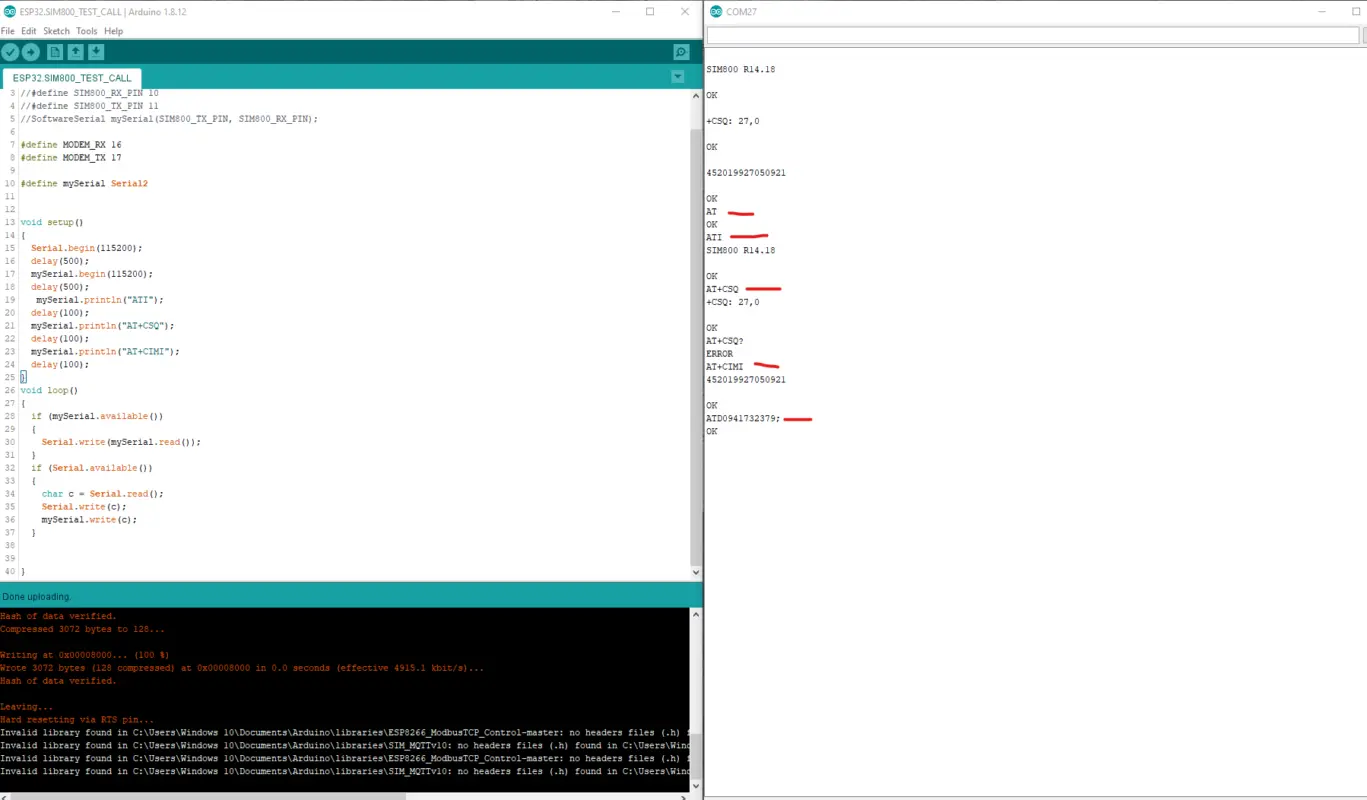Click the 'ATD0941732379;' line in COM27 output
The height and width of the screenshot is (800, 1367).
(743, 419)
